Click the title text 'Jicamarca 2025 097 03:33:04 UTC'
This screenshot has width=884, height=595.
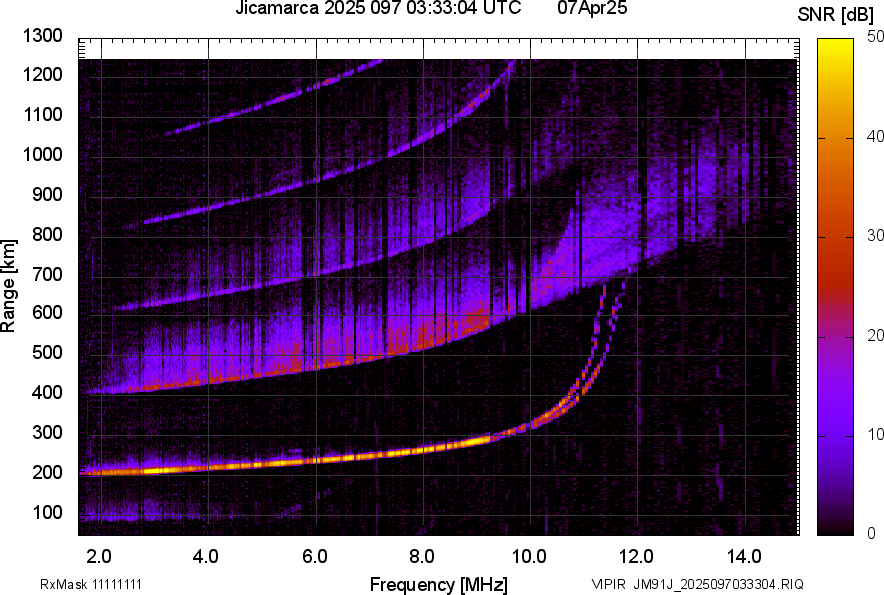(378, 8)
